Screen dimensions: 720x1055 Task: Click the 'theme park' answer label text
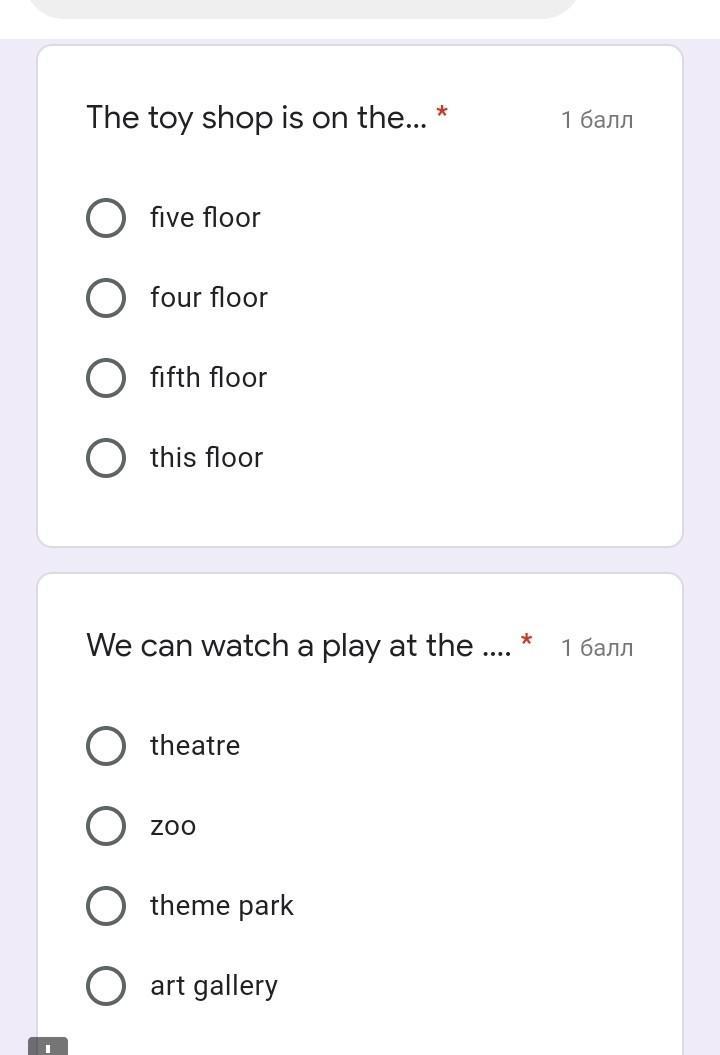[x=221, y=906]
